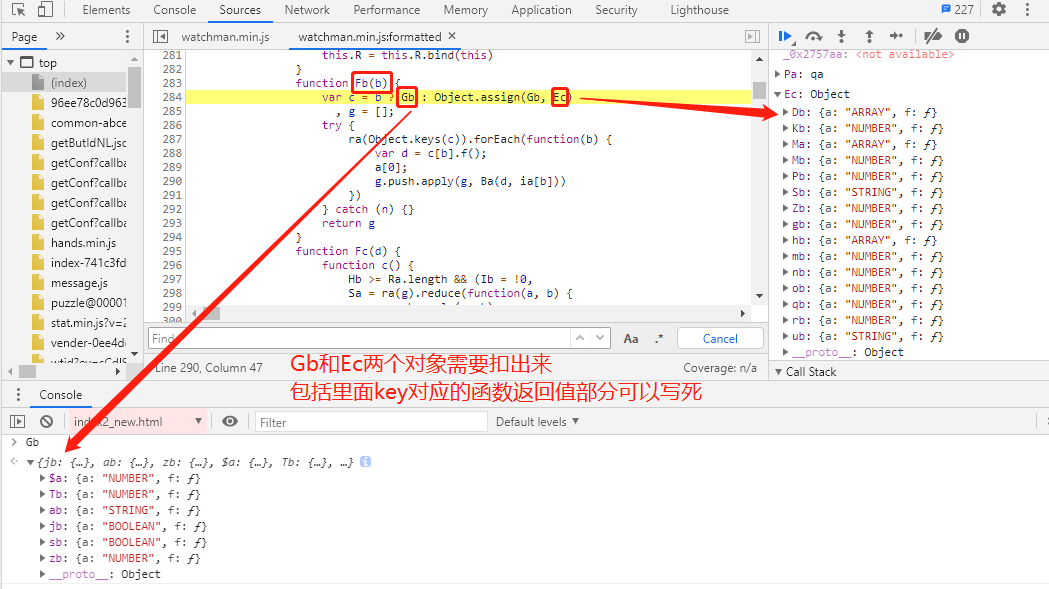Go to previous search match arrow
Viewport: 1049px width, 589px height.
tap(580, 338)
